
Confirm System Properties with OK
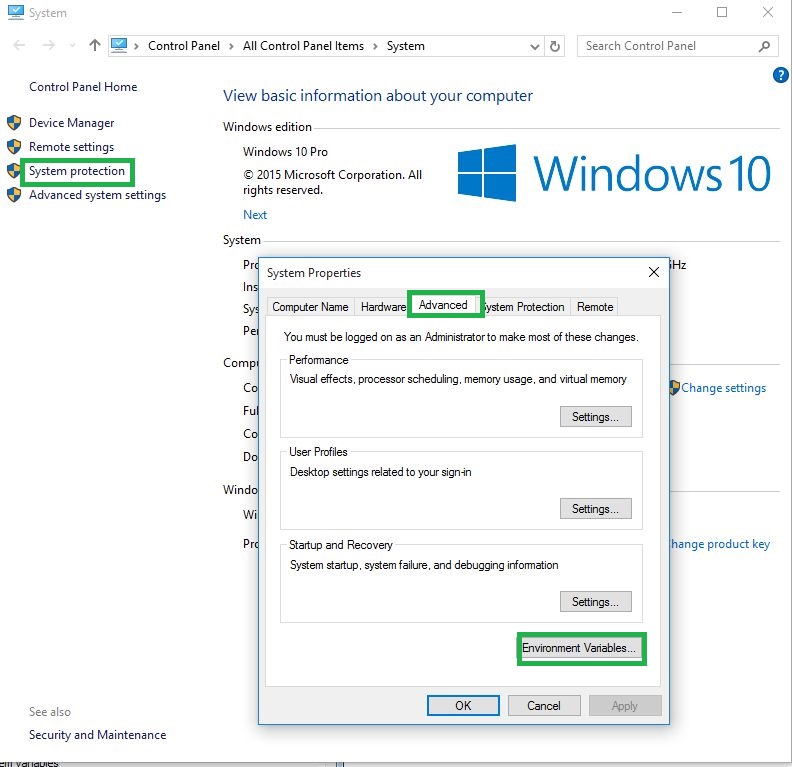tap(463, 705)
